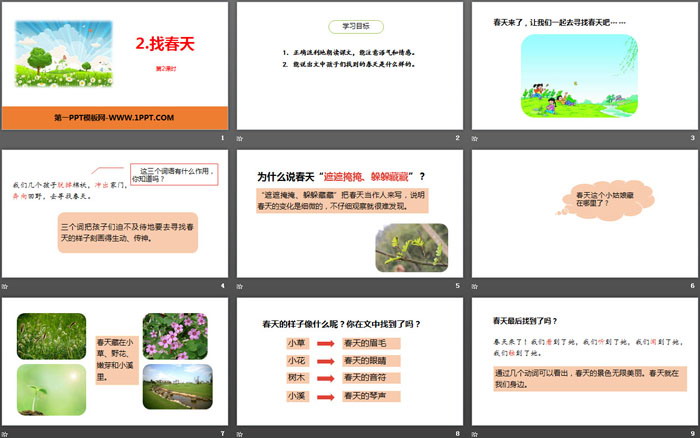Click the animation star icon under slide 7
This screenshot has height=438, width=700.
tap(4, 434)
